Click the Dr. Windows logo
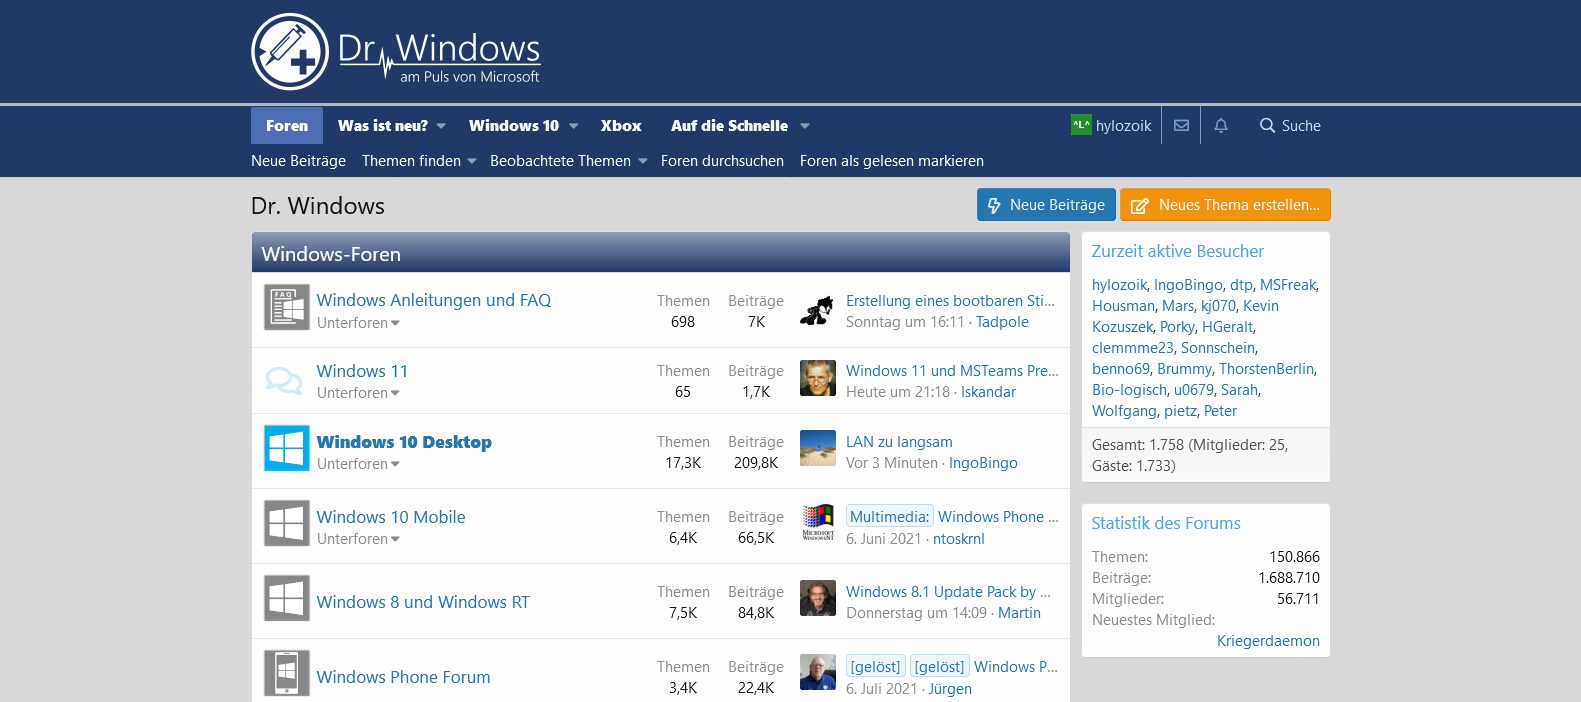Viewport: 1581px width, 702px height. coord(396,52)
